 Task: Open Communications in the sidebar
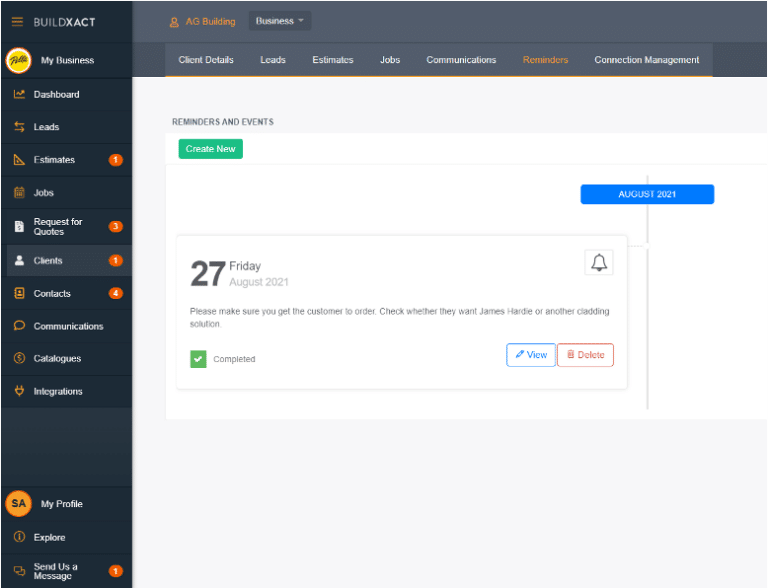tap(67, 326)
